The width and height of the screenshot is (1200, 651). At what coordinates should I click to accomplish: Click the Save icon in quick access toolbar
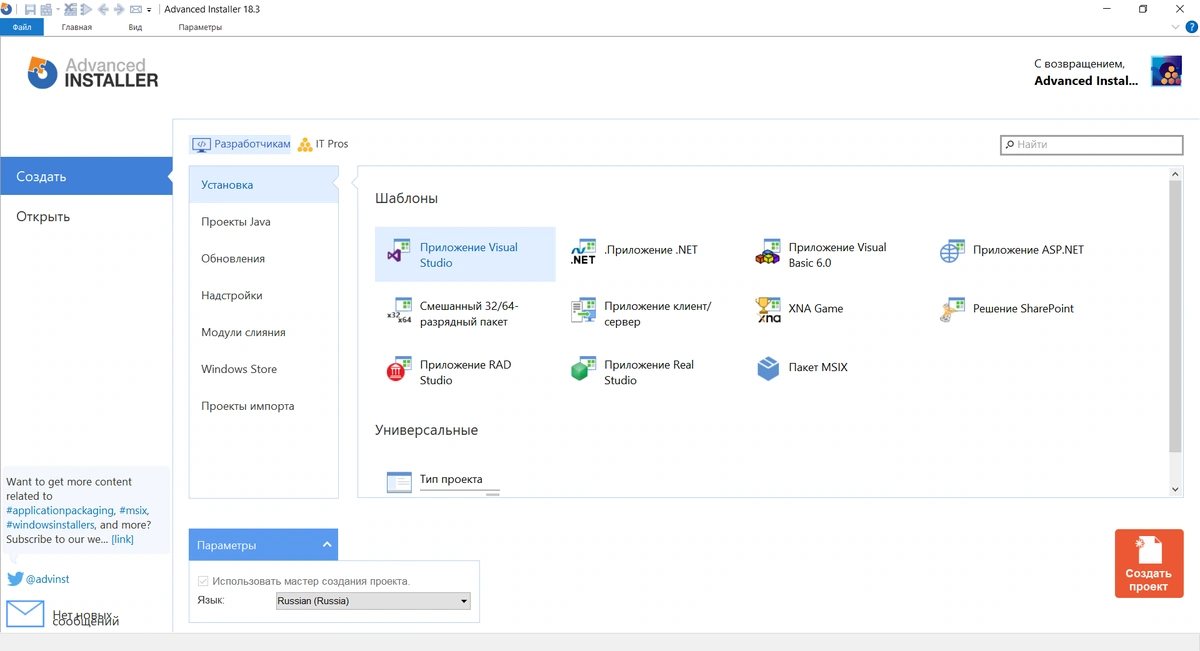(x=31, y=9)
